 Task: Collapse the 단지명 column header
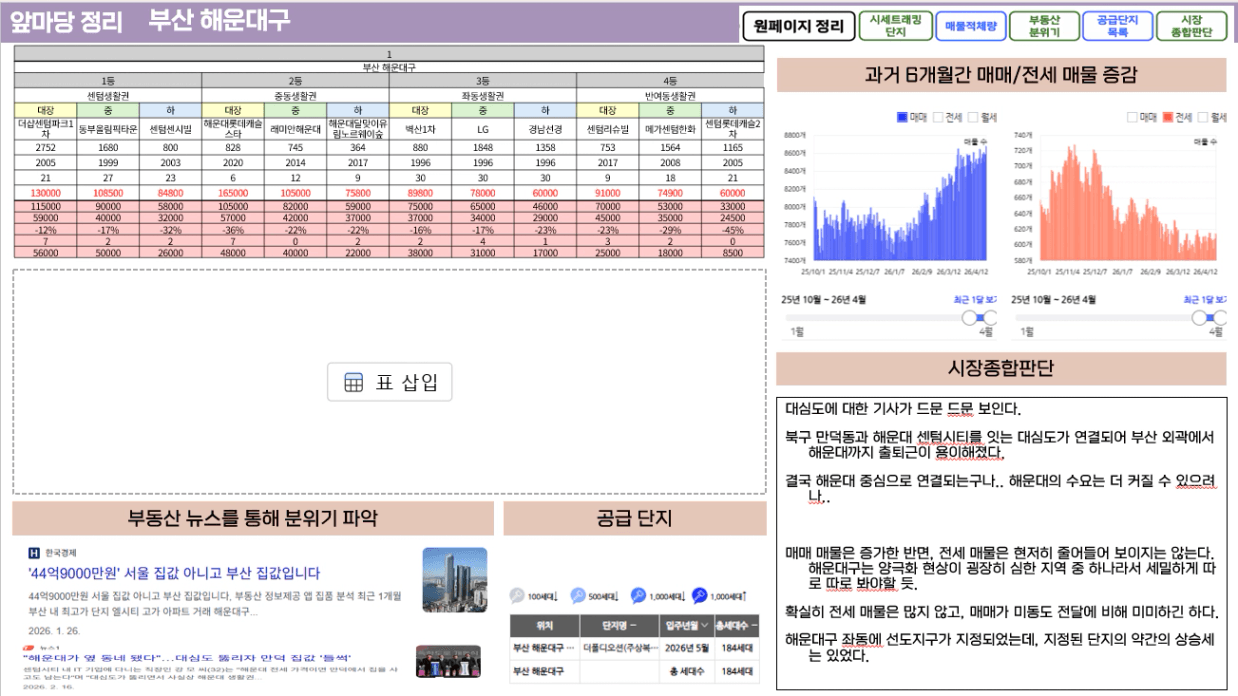(x=634, y=625)
